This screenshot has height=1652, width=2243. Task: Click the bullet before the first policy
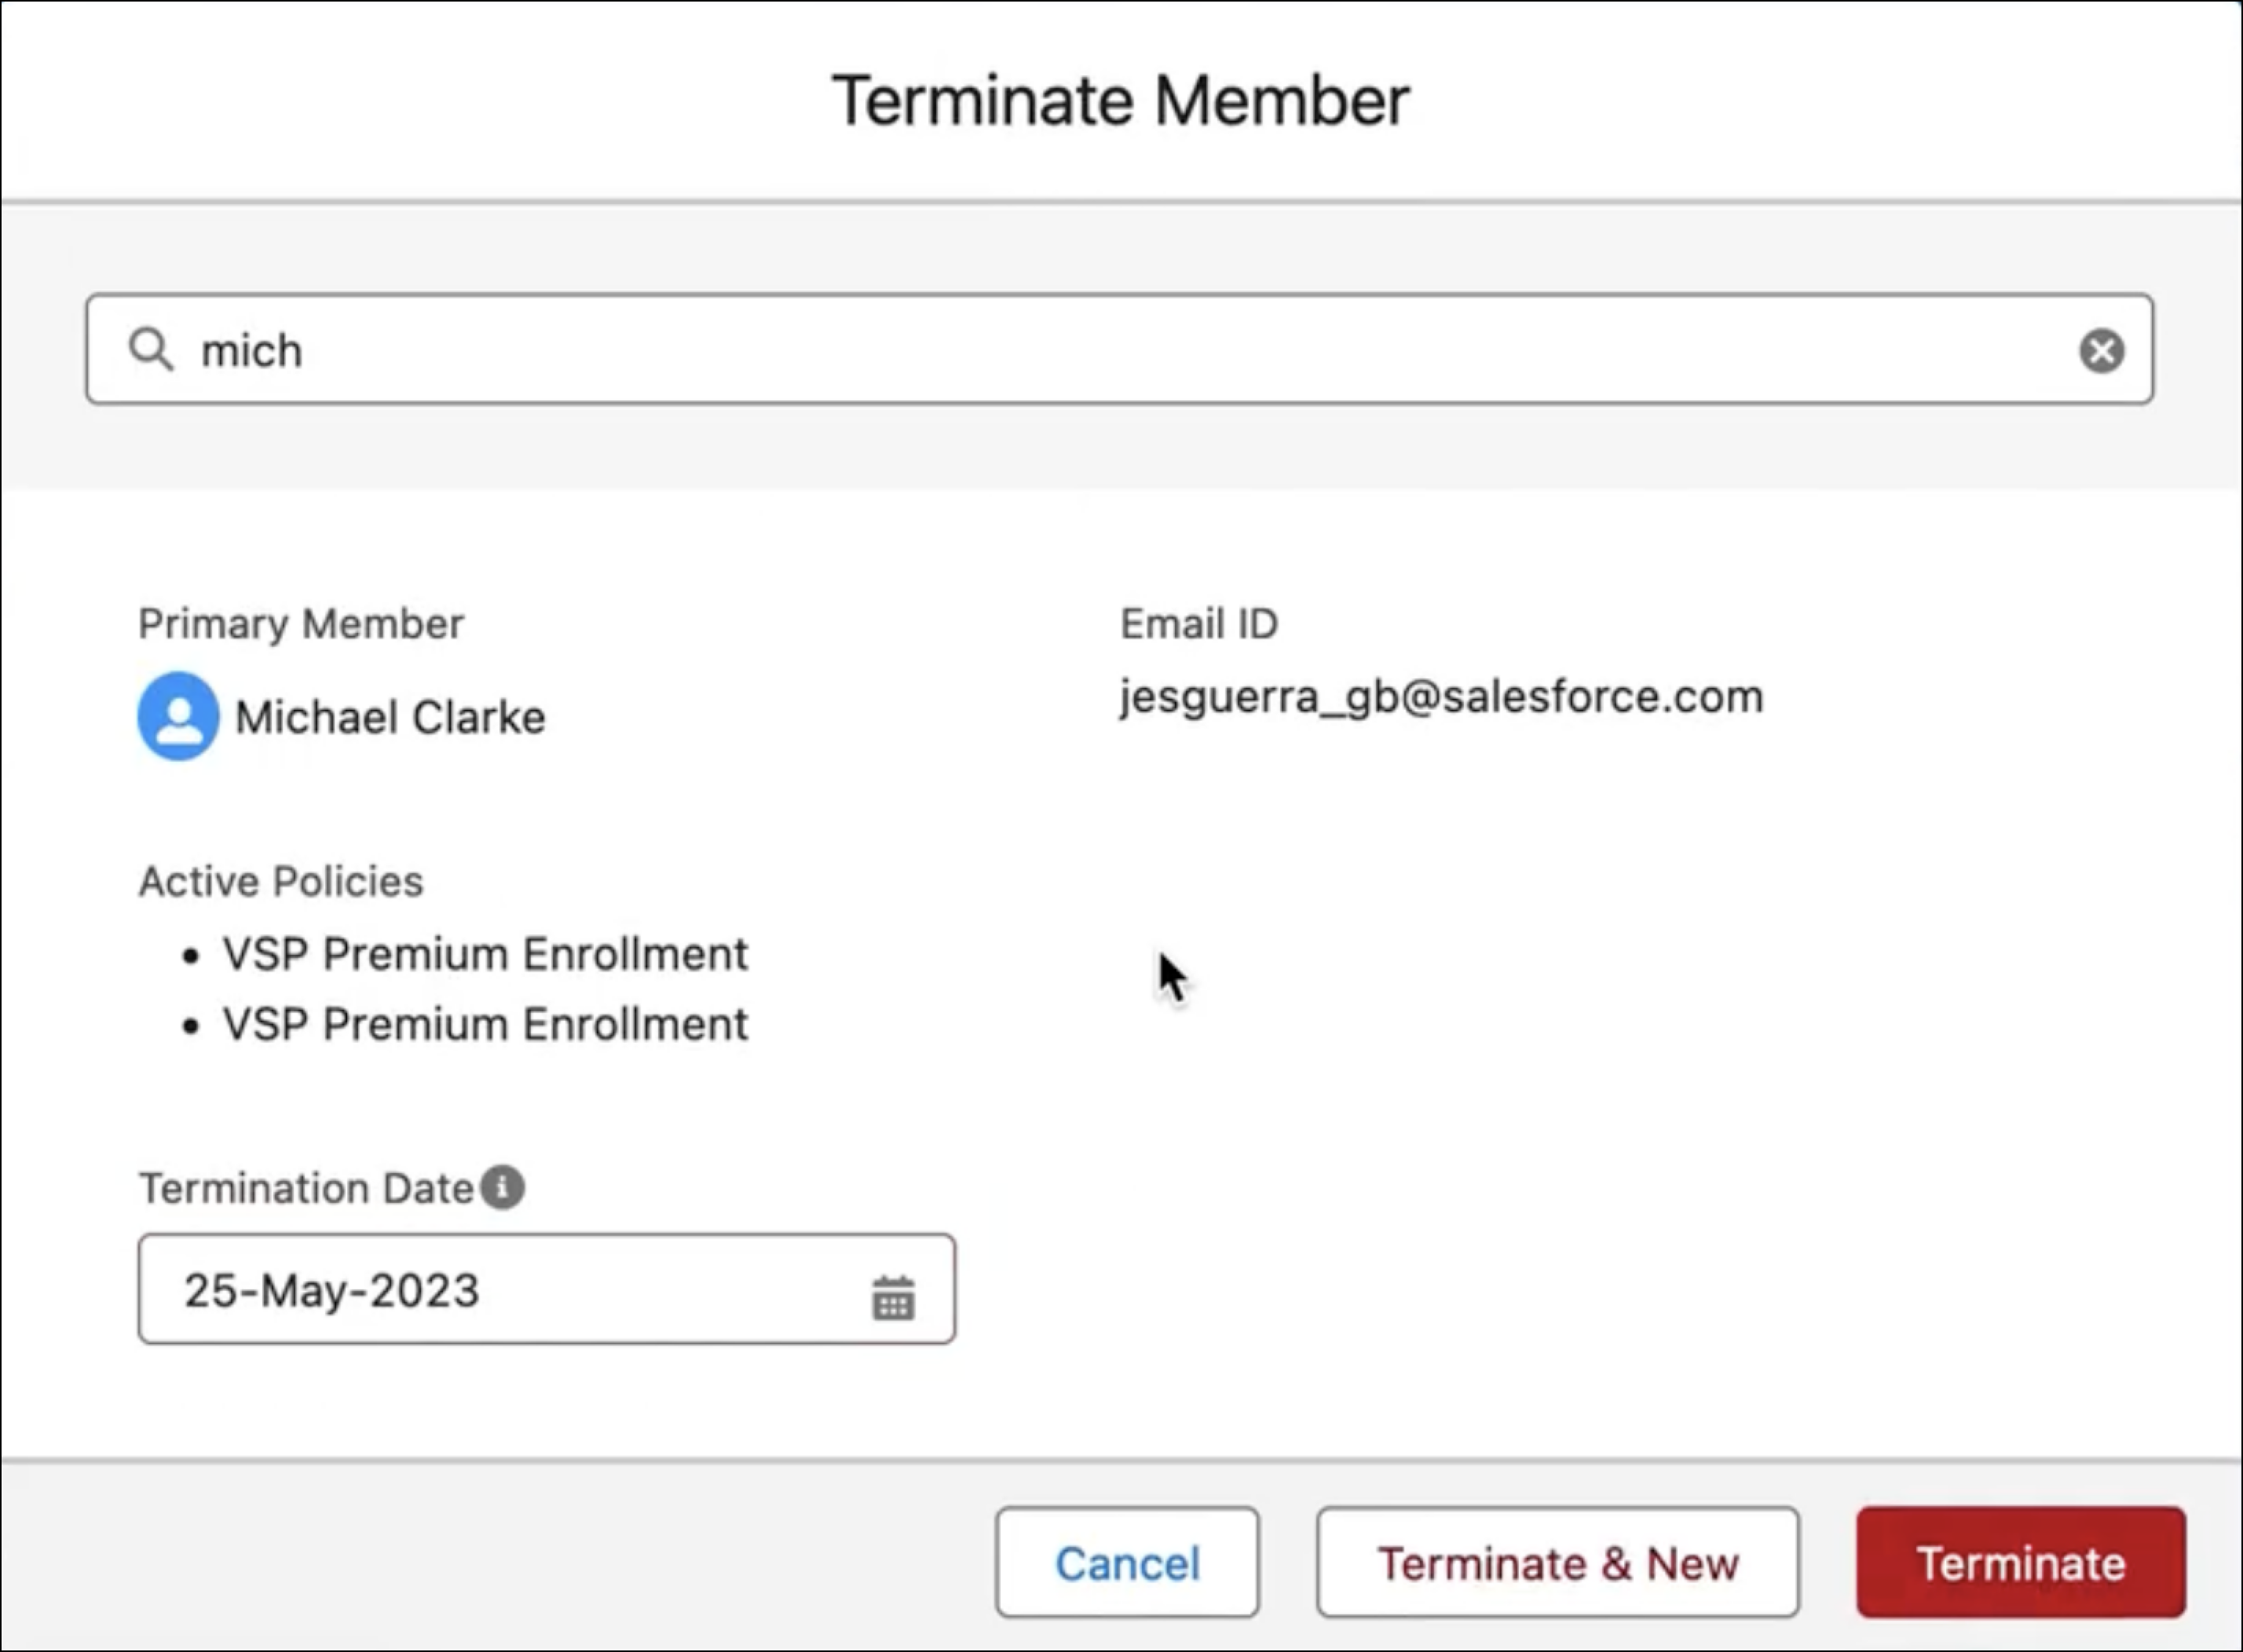pos(191,956)
